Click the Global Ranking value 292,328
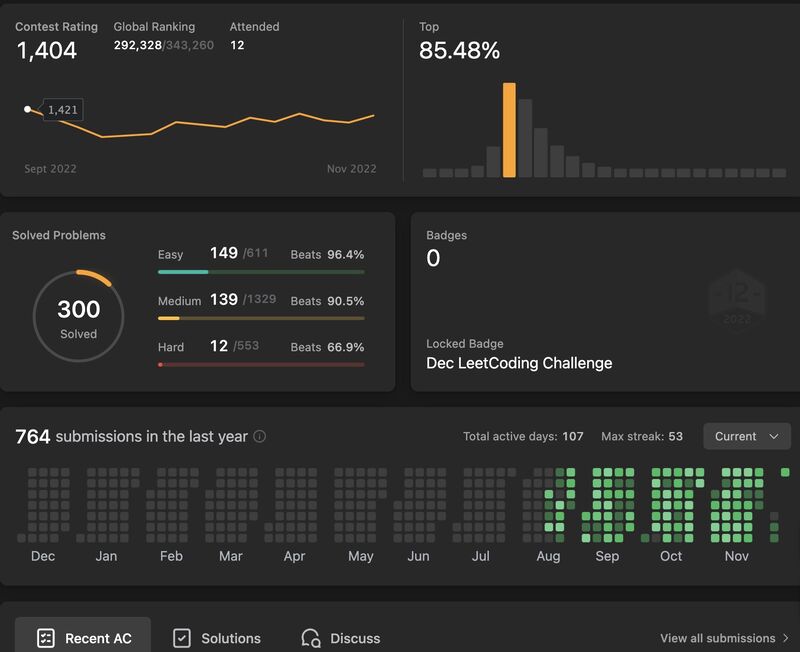This screenshot has height=652, width=800. (x=138, y=45)
